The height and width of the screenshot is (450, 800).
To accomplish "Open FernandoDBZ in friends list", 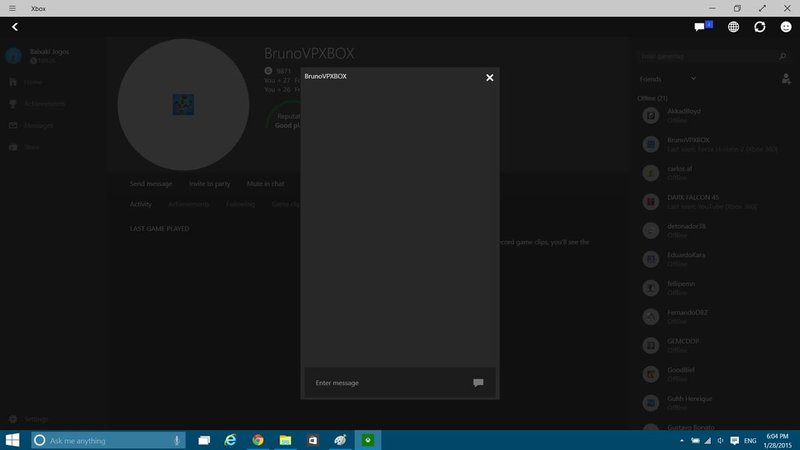I will [714, 316].
